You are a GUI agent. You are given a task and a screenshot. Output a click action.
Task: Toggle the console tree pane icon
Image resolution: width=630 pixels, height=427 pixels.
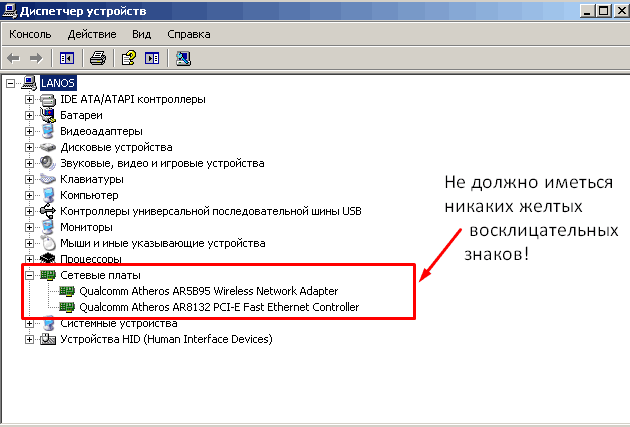[67, 58]
